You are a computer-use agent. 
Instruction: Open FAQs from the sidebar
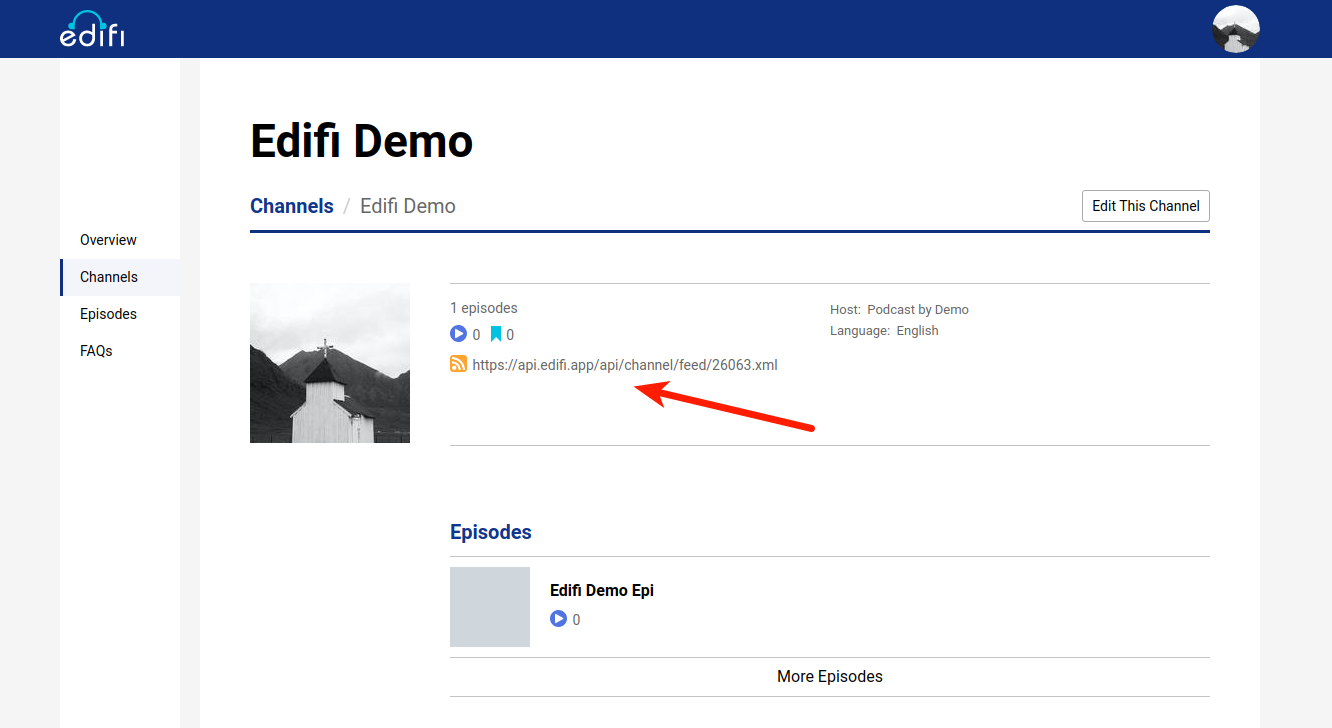pos(120,351)
